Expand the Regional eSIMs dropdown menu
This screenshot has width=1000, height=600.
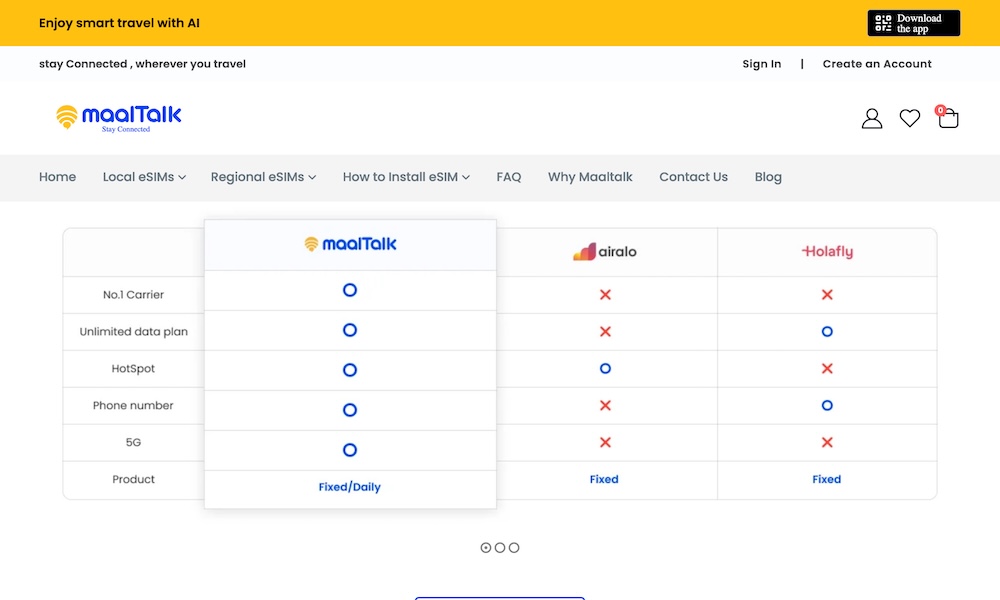tap(263, 177)
